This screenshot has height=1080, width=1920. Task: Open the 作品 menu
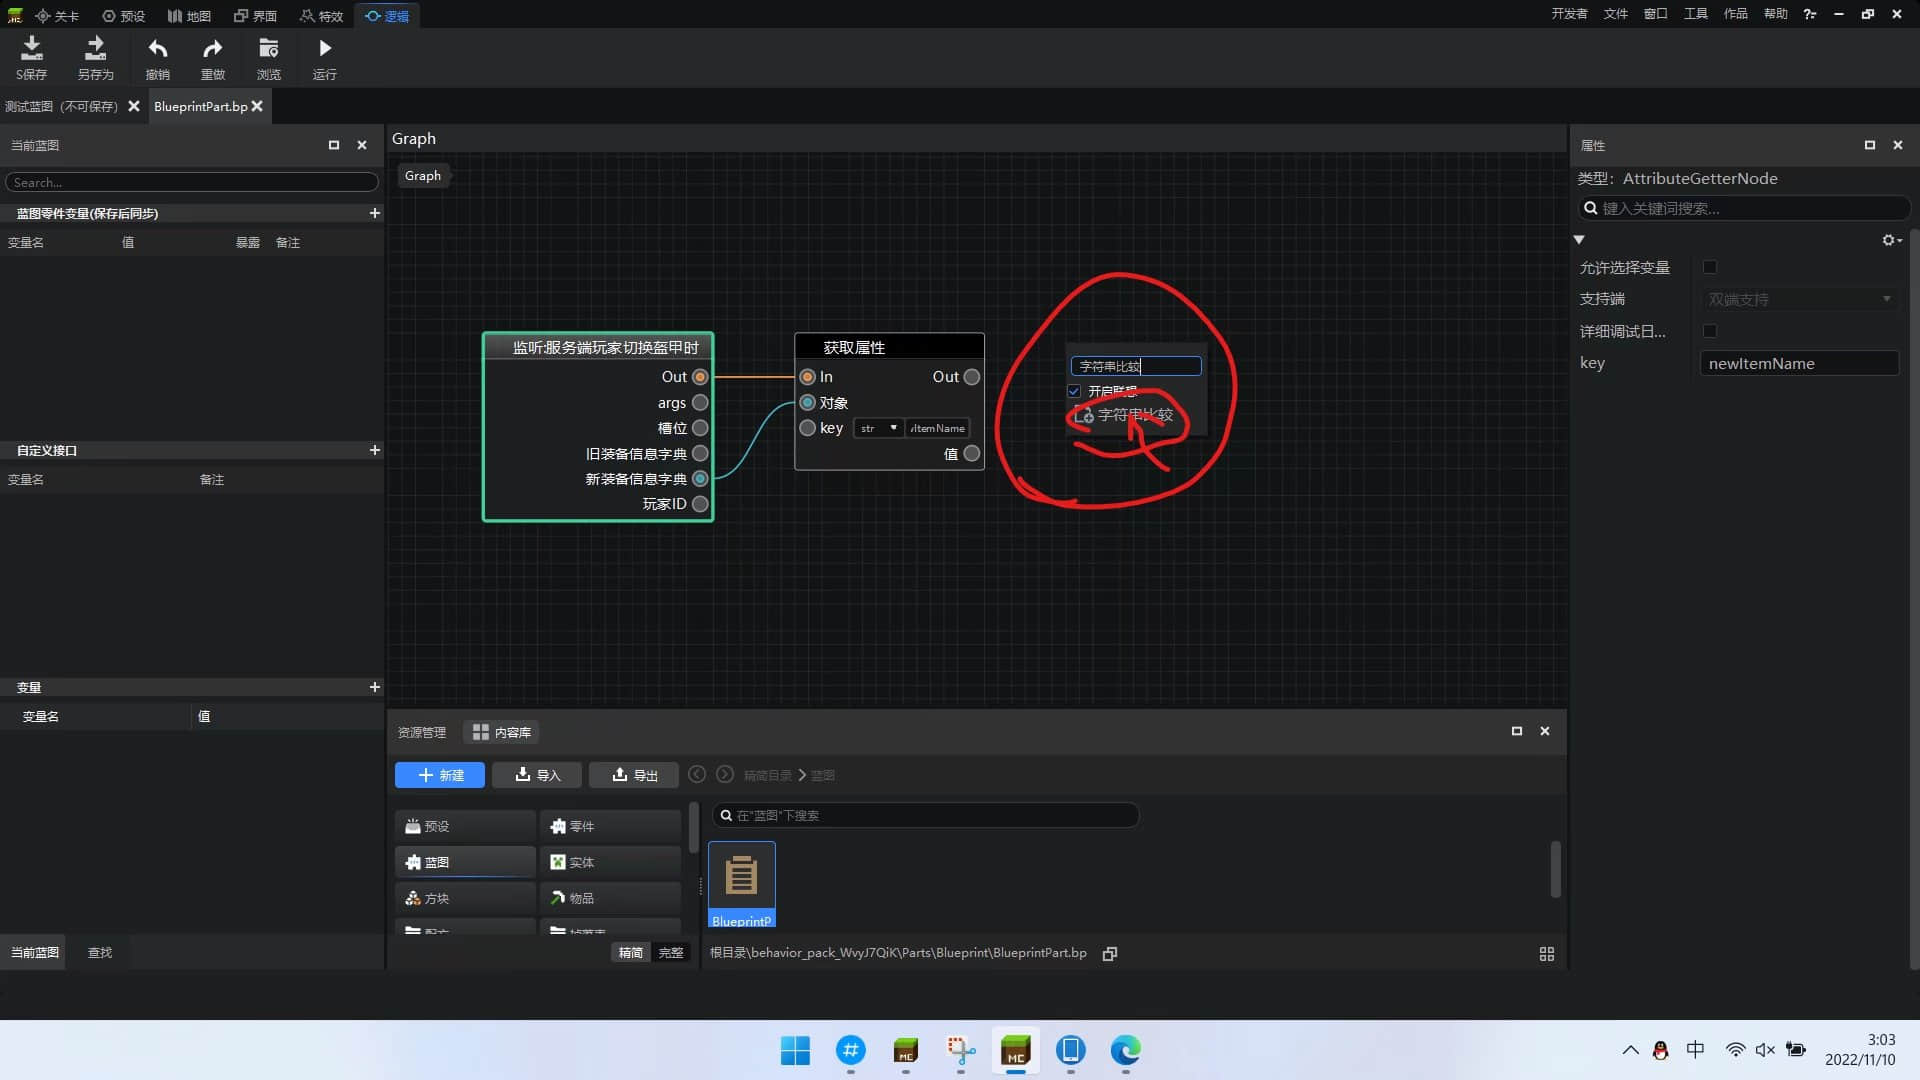pos(1736,14)
